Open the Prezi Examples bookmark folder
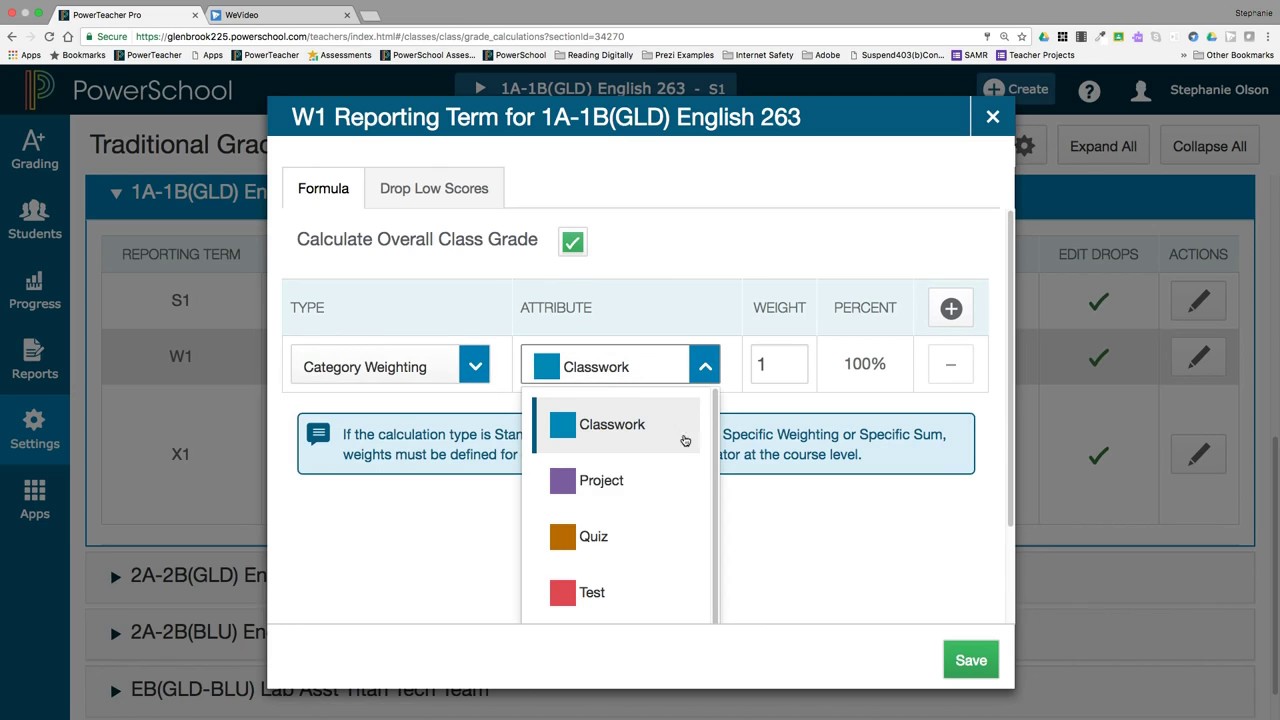 tap(678, 55)
